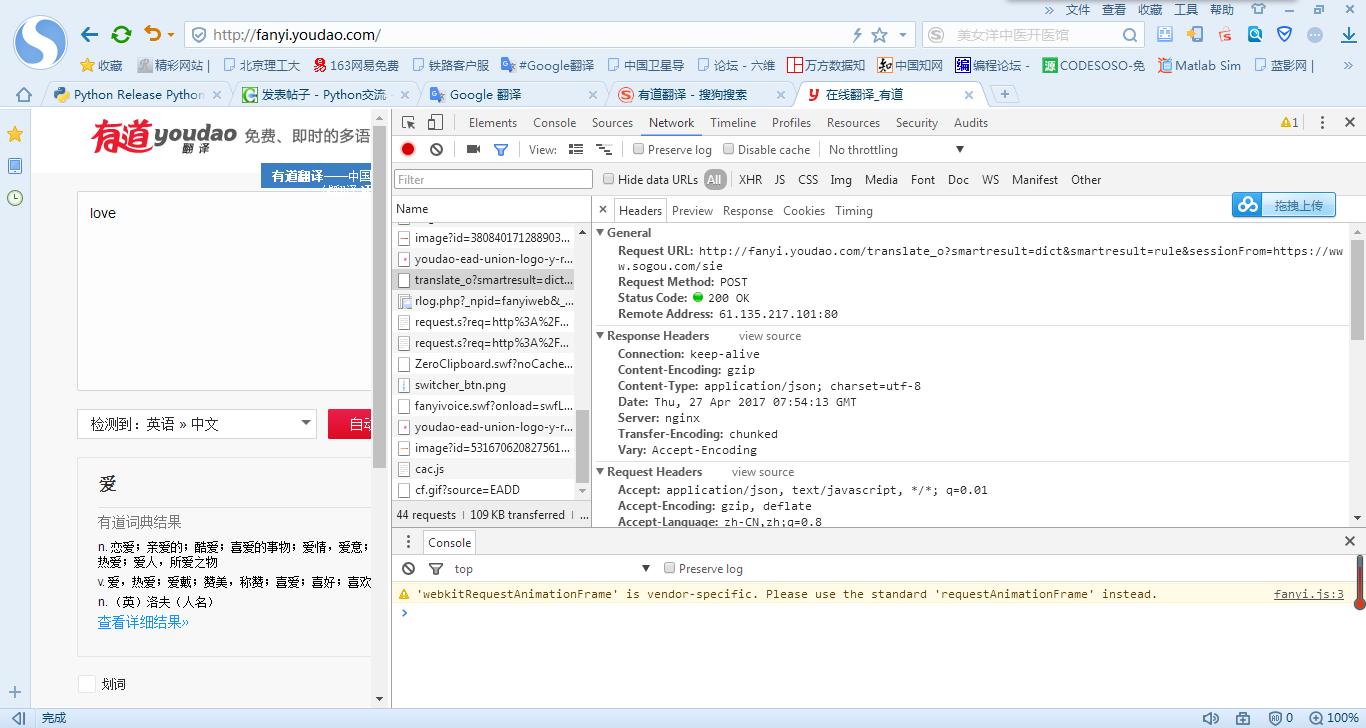The width and height of the screenshot is (1366, 728).
Task: Switch to Timeline panel tab
Action: pos(733,123)
